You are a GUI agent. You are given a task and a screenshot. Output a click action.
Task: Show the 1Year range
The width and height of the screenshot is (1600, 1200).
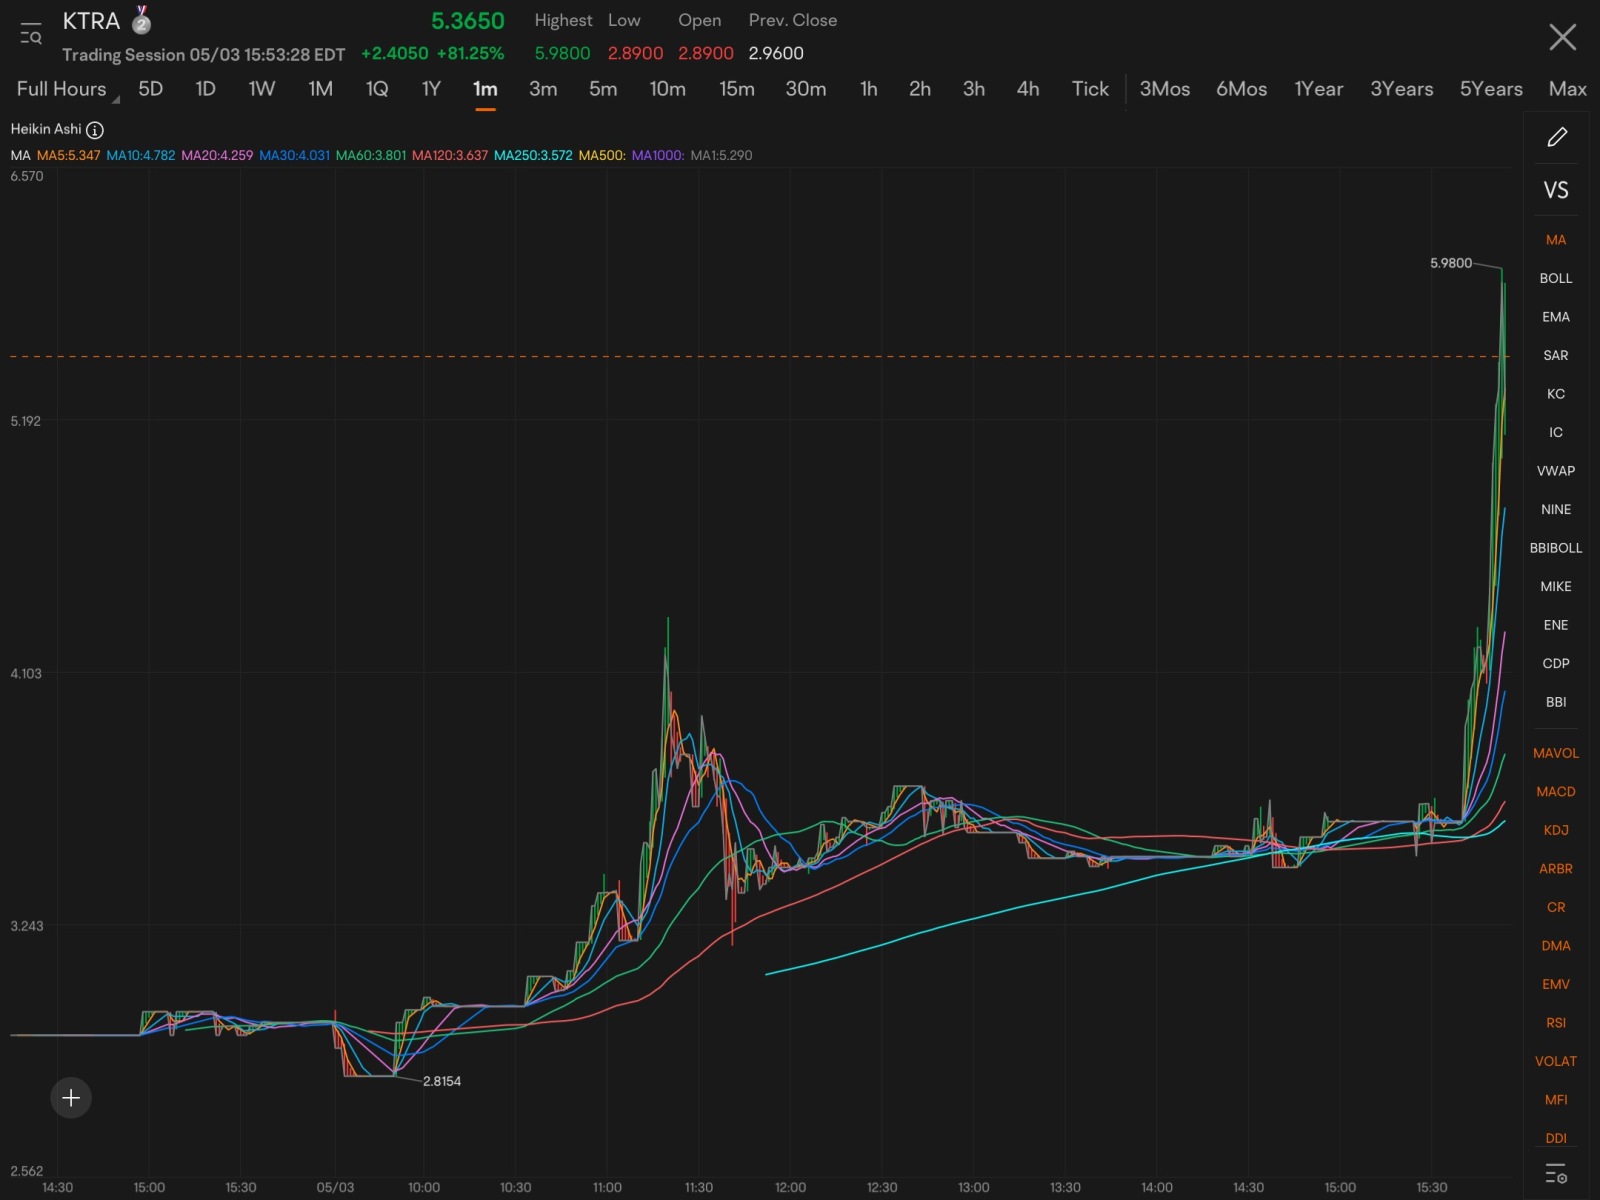coord(1318,89)
